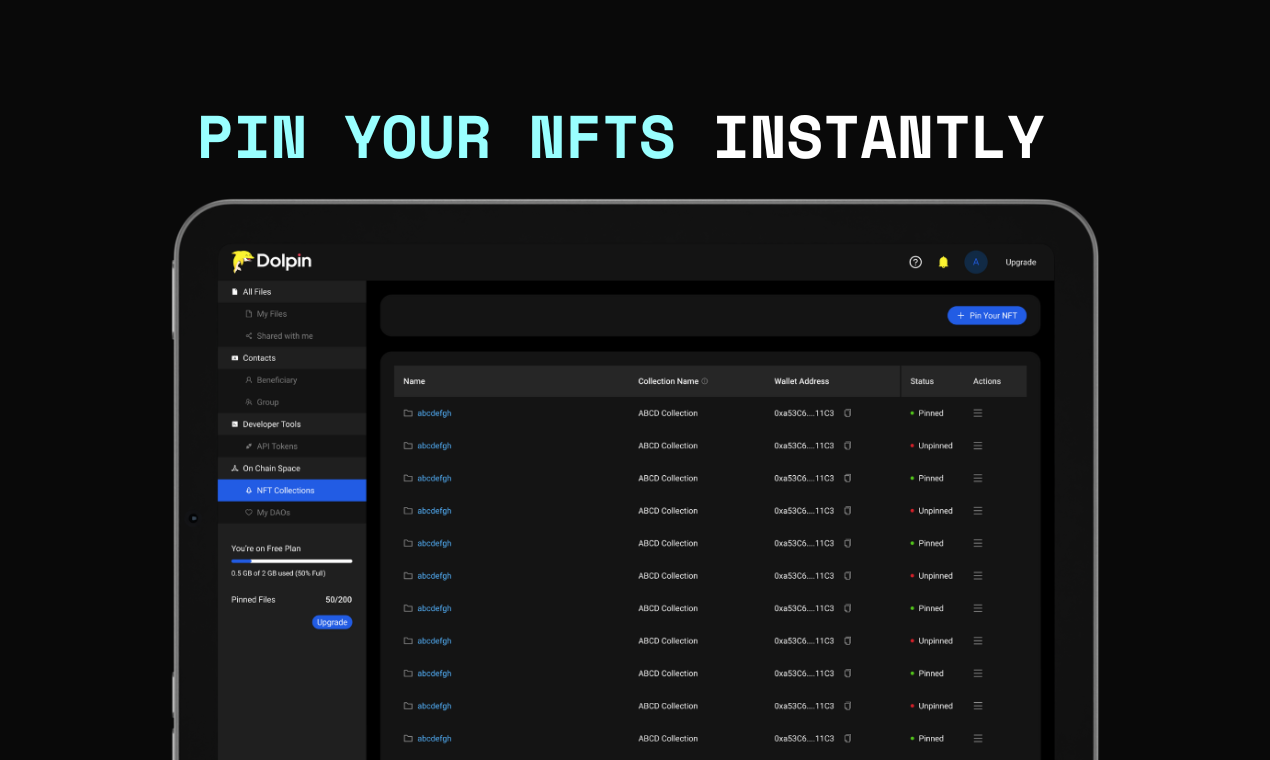1270x760 pixels.
Task: Open the help question mark icon
Action: 915,262
